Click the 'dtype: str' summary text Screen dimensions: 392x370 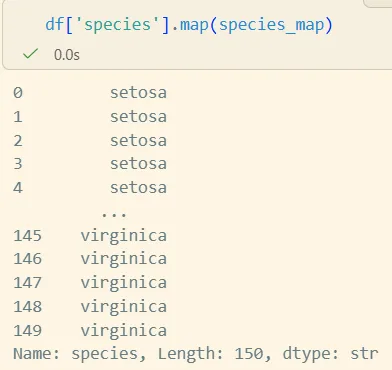330,354
